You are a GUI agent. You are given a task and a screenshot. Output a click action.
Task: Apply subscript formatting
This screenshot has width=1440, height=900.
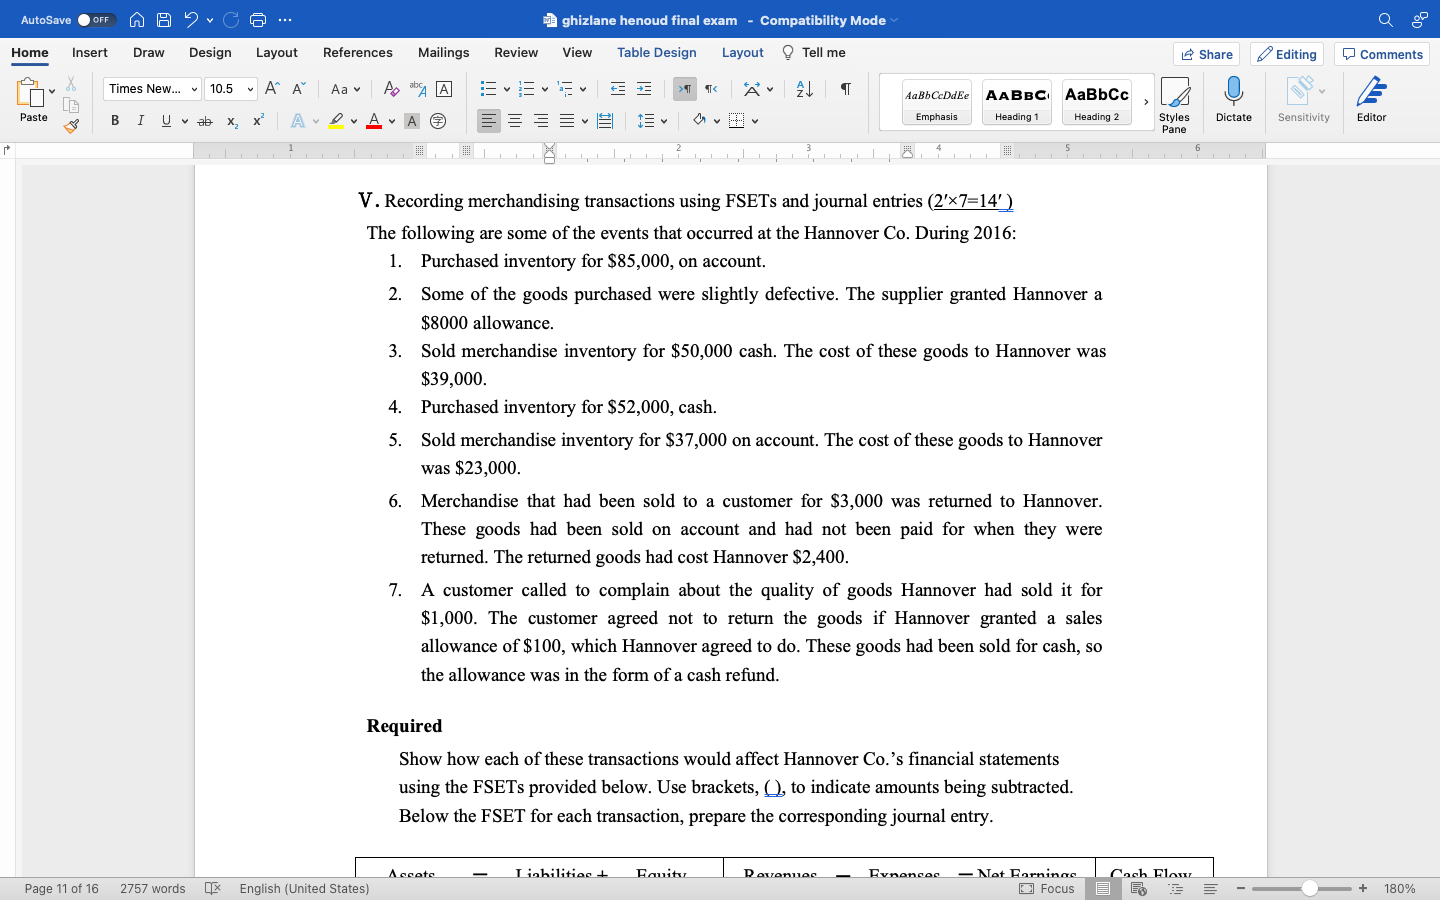[231, 121]
